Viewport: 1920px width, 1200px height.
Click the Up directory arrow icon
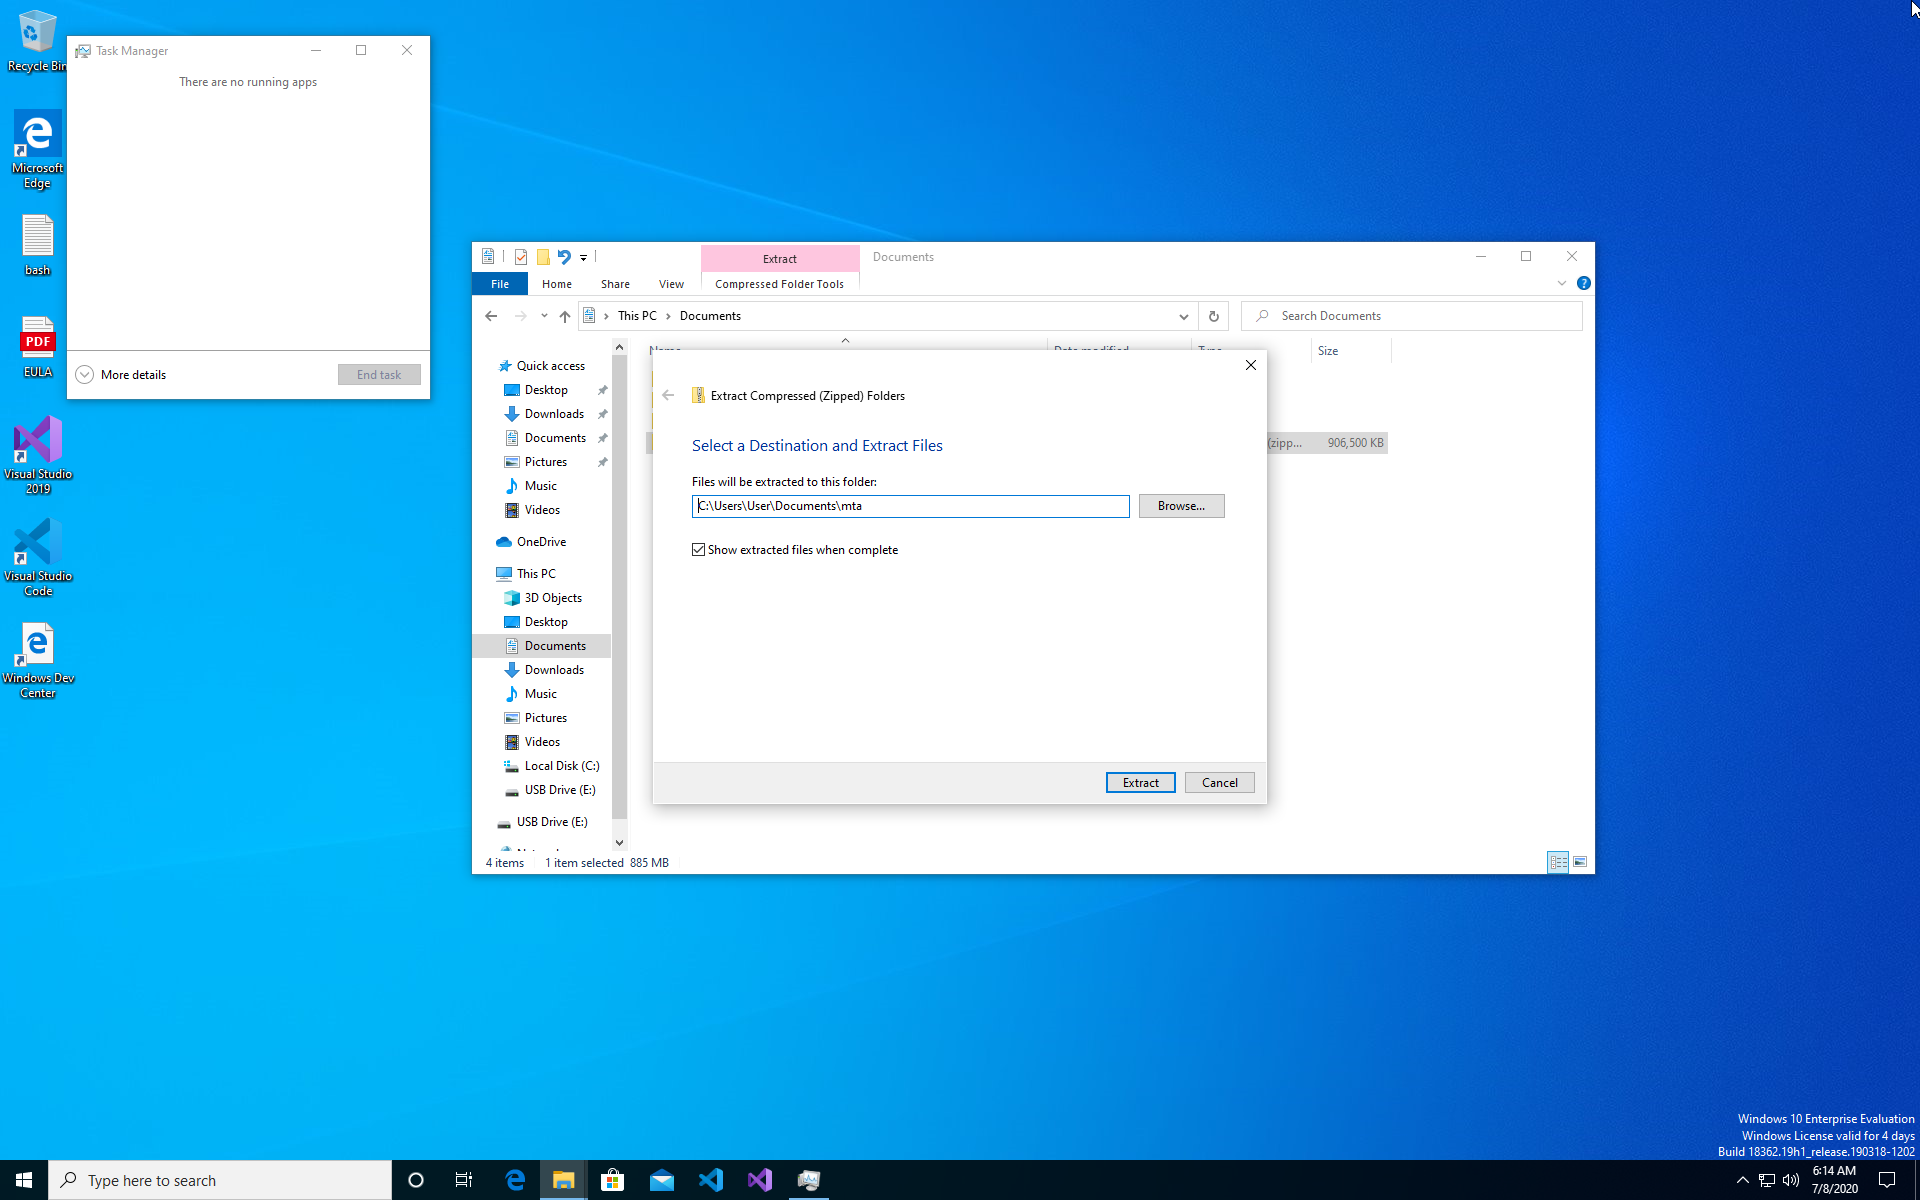[x=565, y=316]
